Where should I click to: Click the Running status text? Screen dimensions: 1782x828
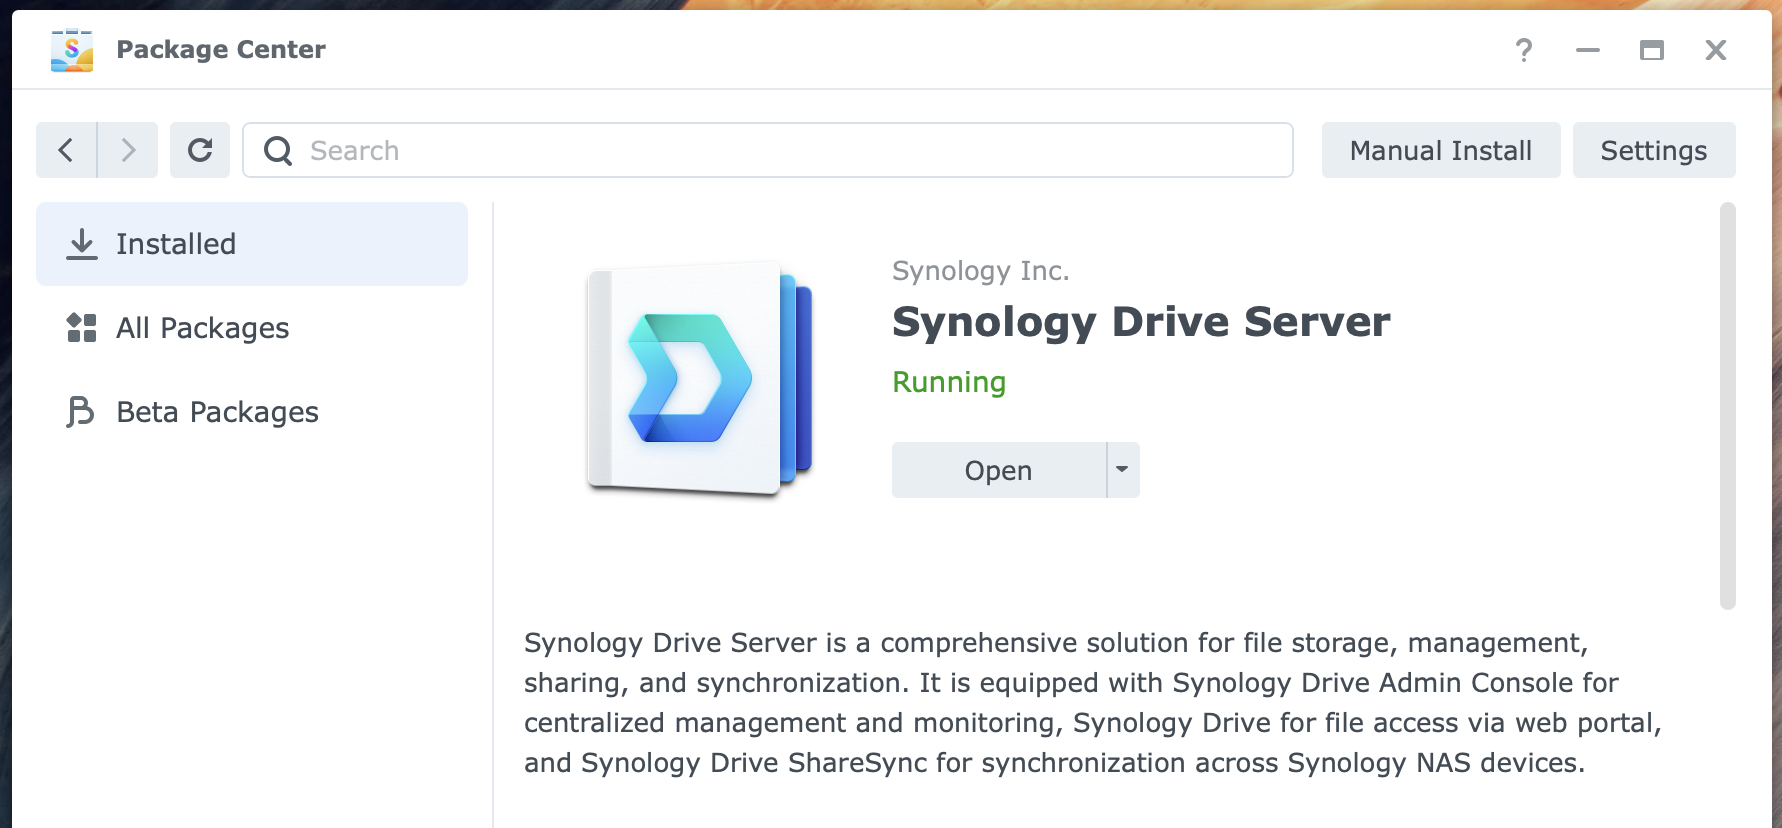pyautogui.click(x=949, y=382)
